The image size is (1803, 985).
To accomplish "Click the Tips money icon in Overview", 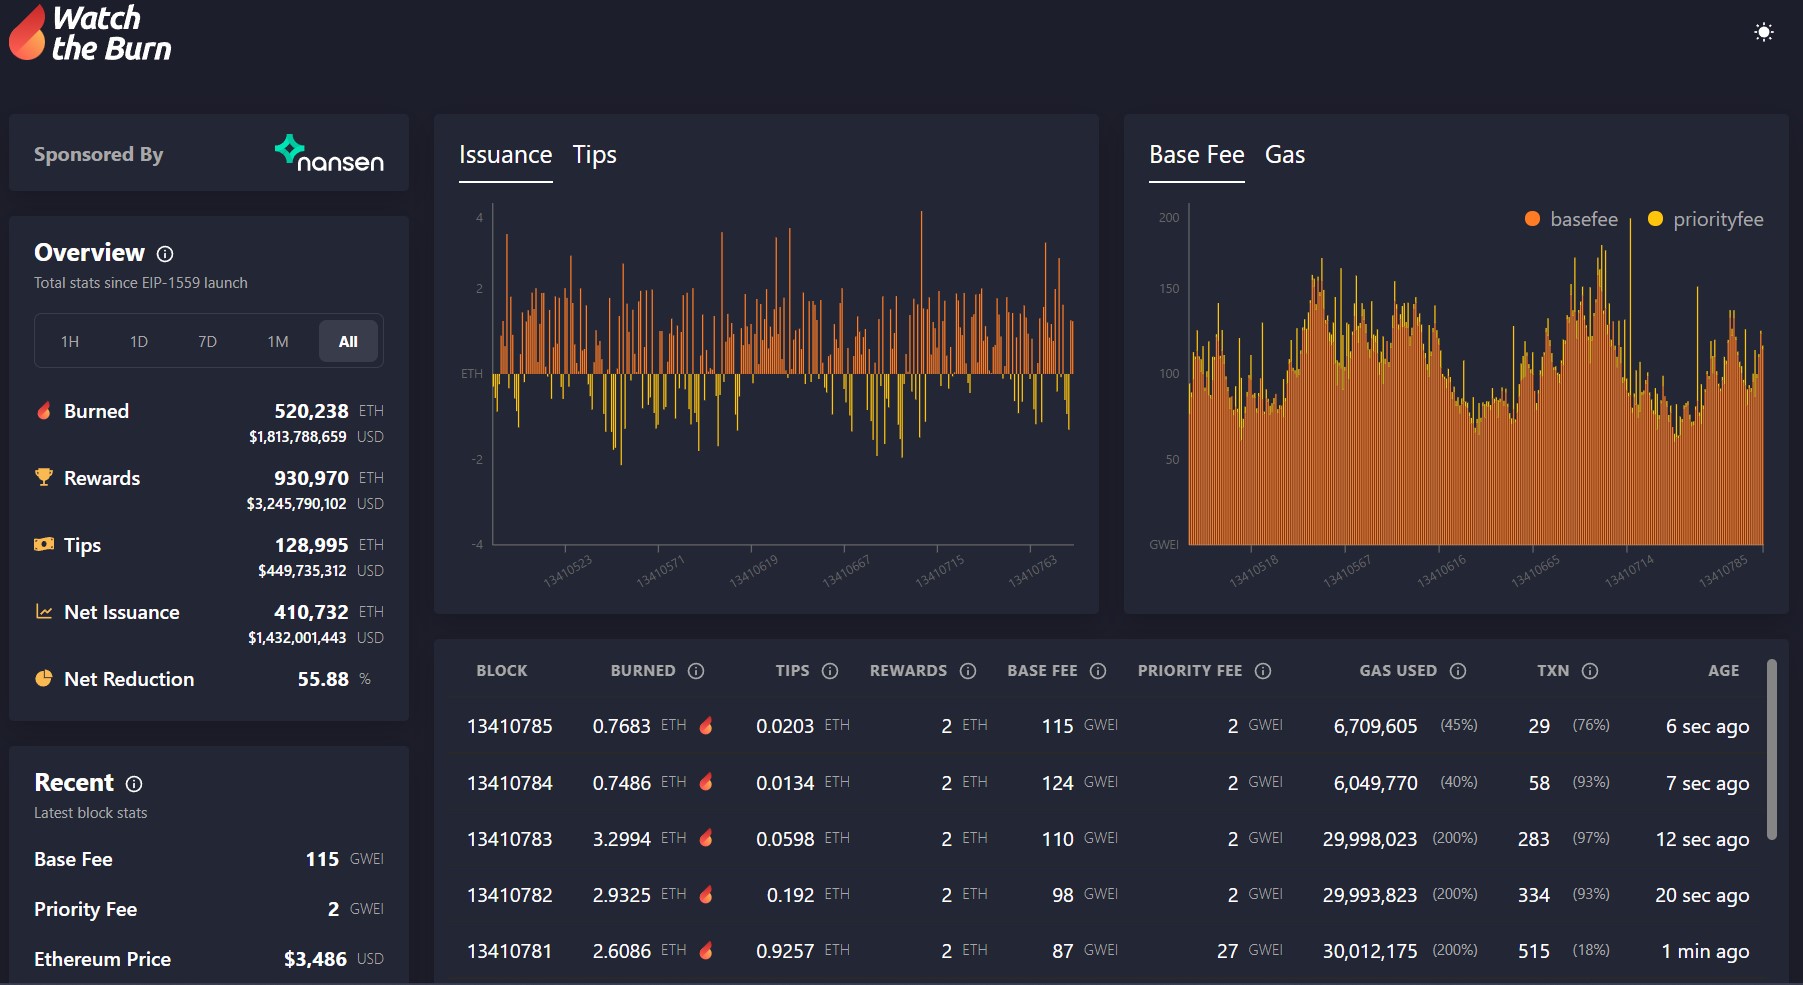I will 44,544.
